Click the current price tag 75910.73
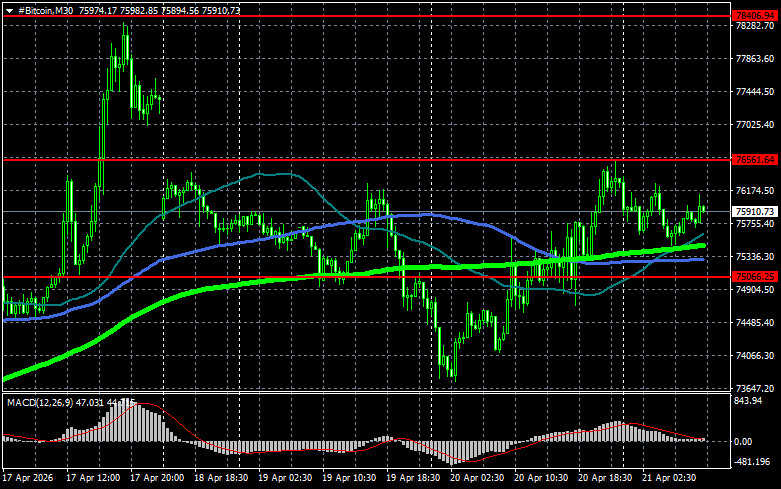The height and width of the screenshot is (489, 781). click(755, 212)
